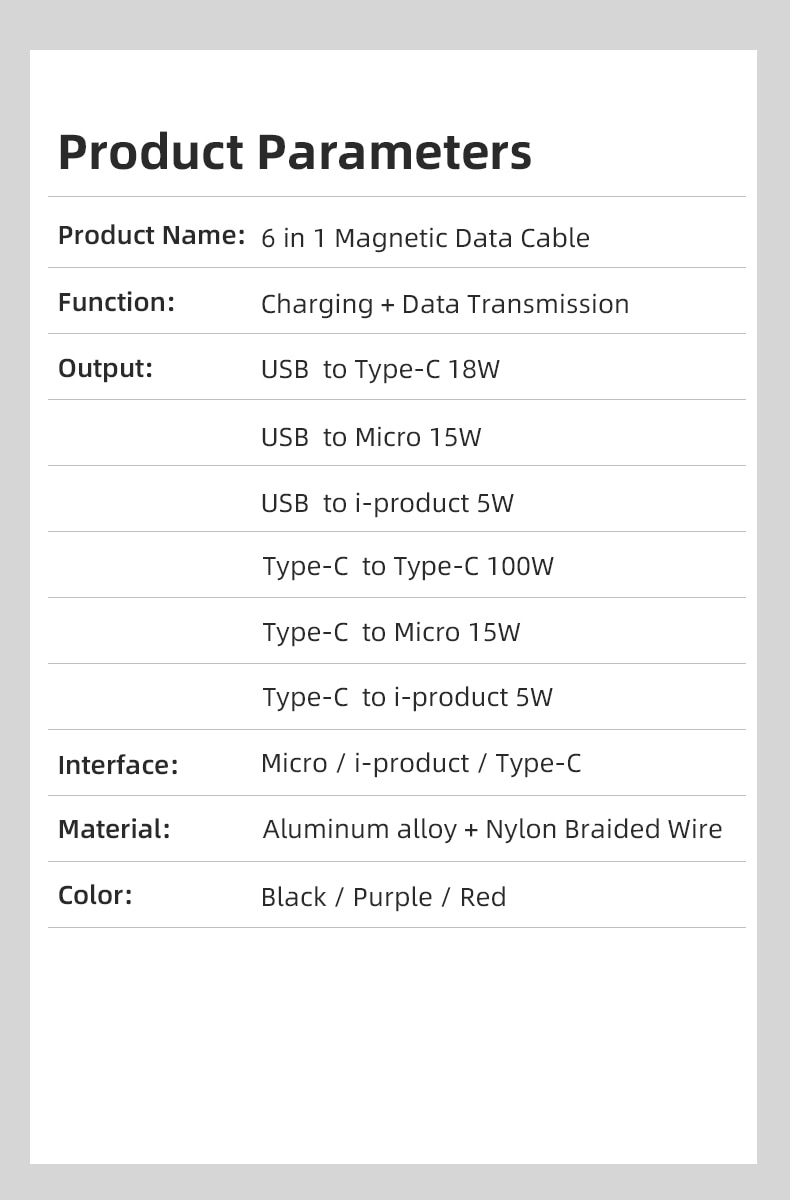Click the Product Parameters heading
The width and height of the screenshot is (790, 1200).
(x=294, y=152)
